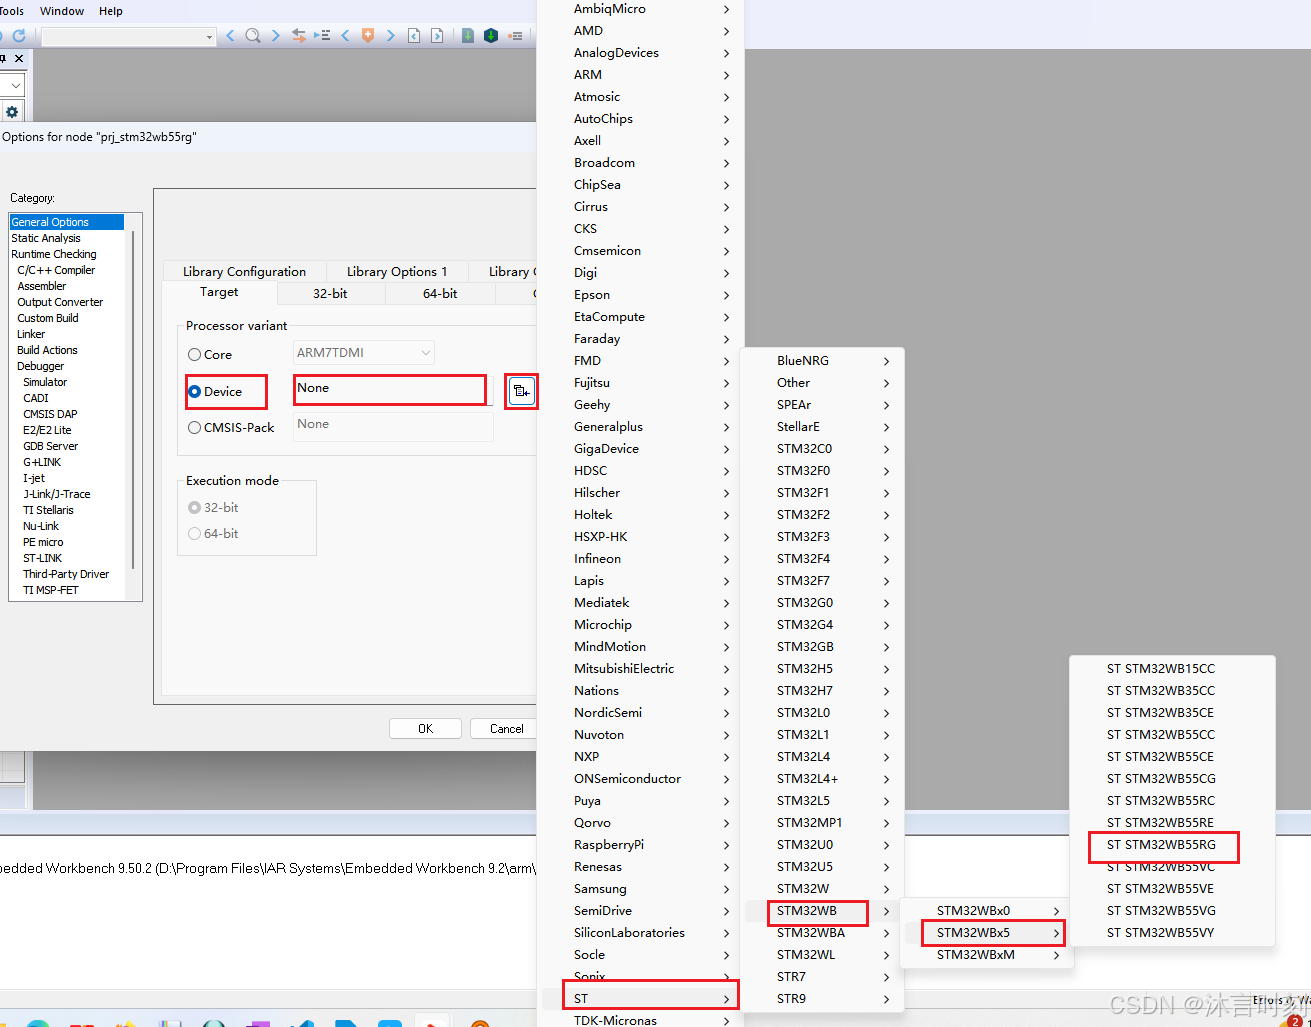This screenshot has width=1311, height=1027.
Task: Close the workspace panel with the X
Action: [19, 59]
